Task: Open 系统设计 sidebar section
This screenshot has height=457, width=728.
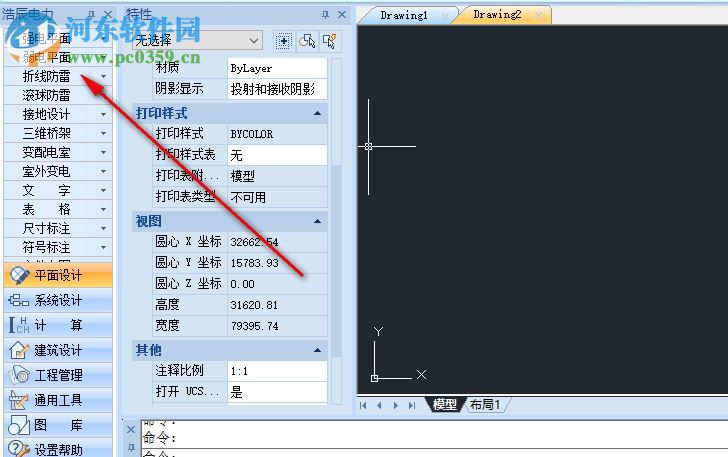Action: point(58,300)
